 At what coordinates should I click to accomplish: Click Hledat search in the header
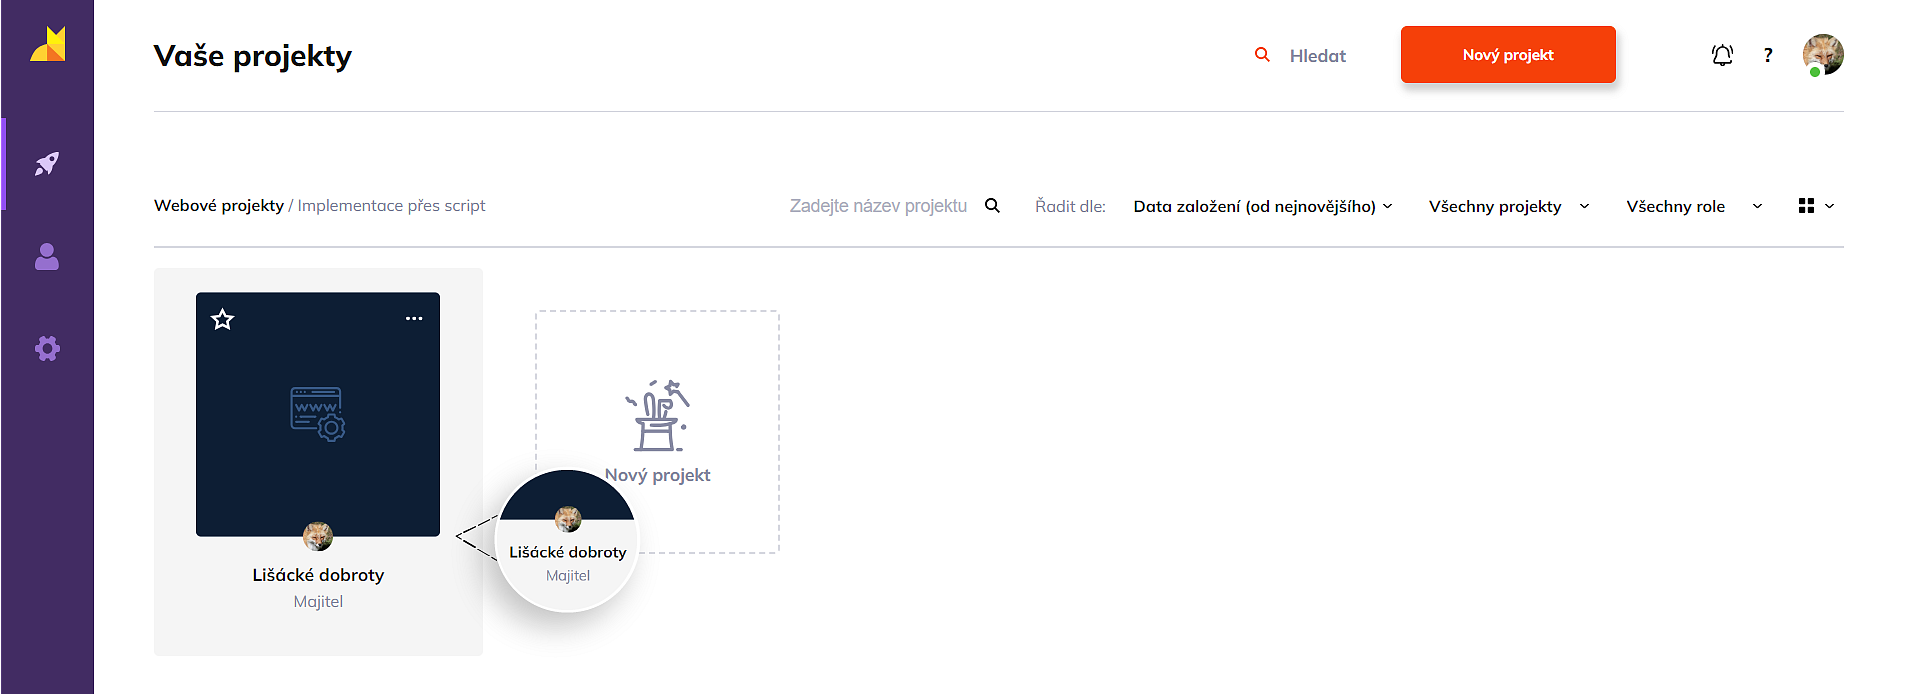(1302, 56)
